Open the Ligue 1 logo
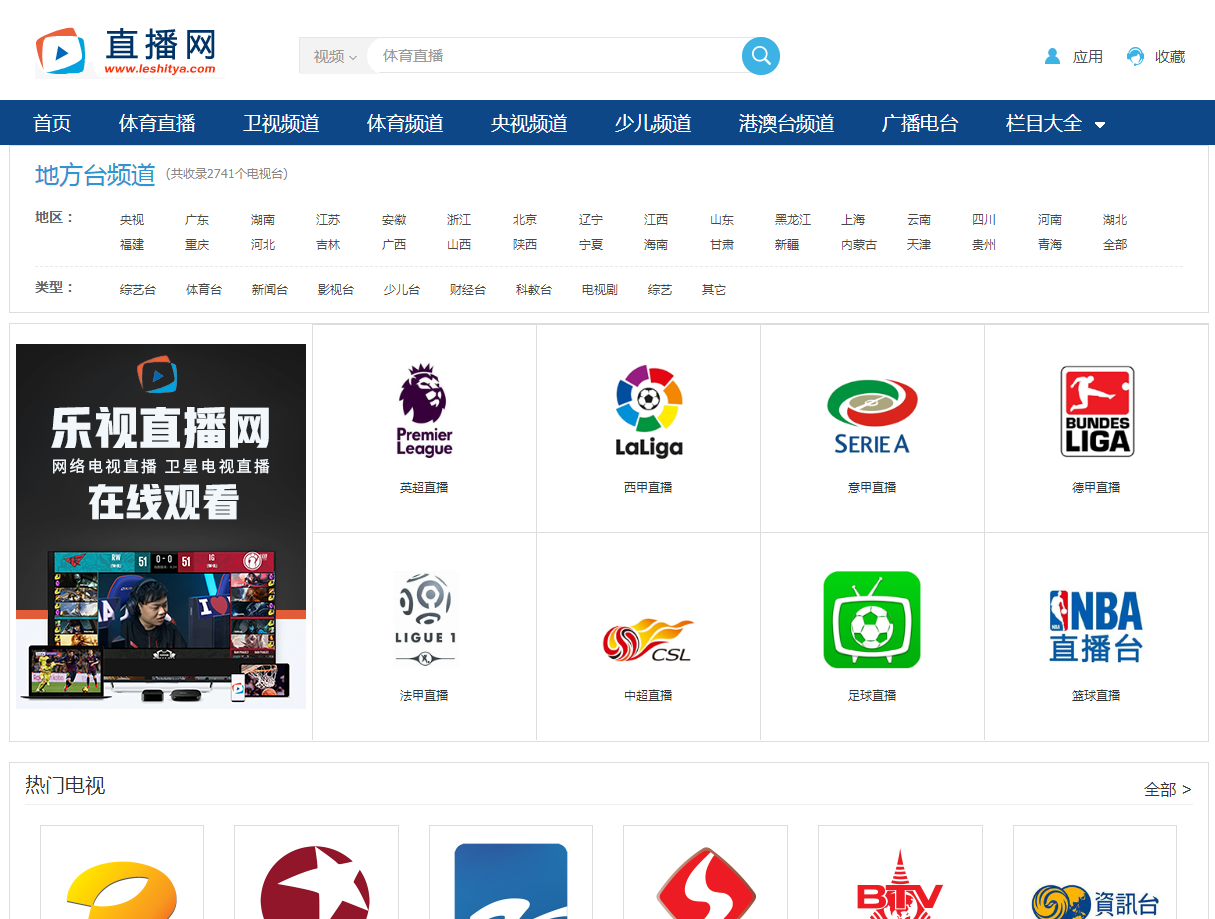This screenshot has width=1215, height=919. click(425, 618)
